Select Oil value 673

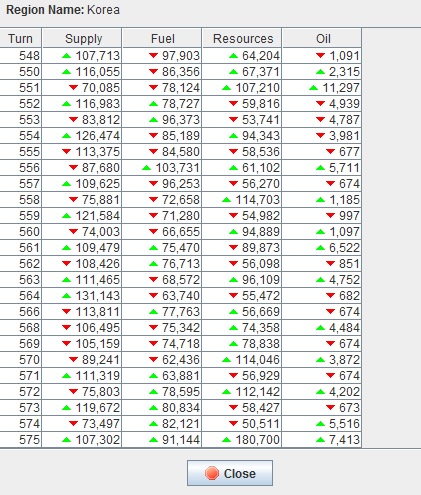point(349,408)
